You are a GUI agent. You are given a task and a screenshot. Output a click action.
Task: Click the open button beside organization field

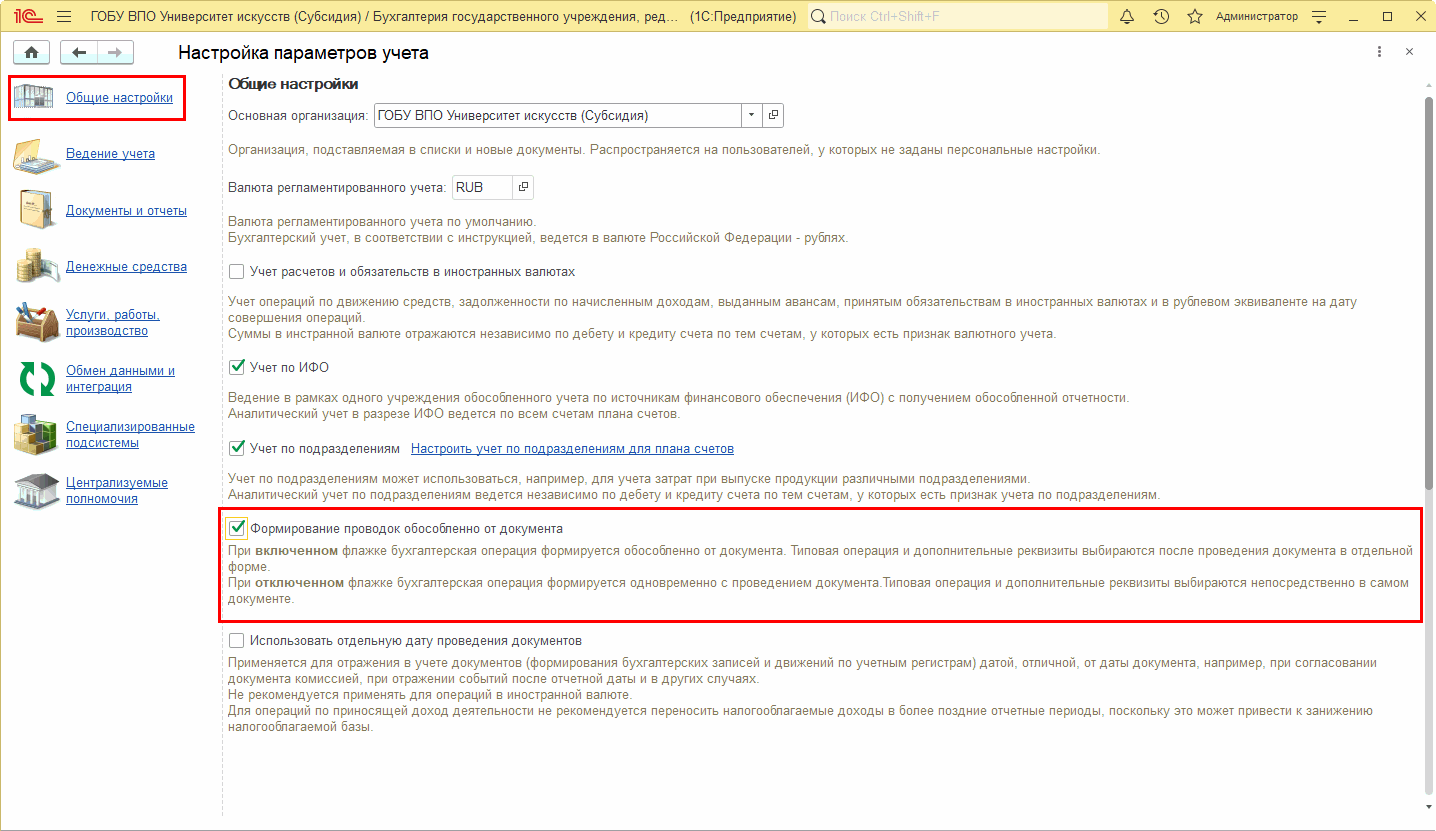[x=773, y=115]
